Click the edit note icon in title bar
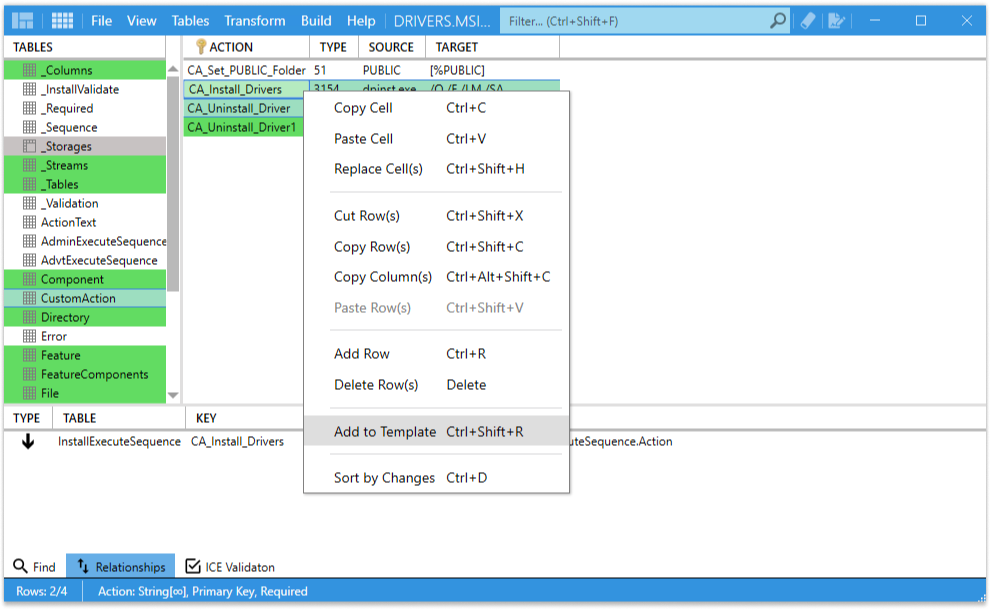The height and width of the screenshot is (610, 990). tap(836, 21)
